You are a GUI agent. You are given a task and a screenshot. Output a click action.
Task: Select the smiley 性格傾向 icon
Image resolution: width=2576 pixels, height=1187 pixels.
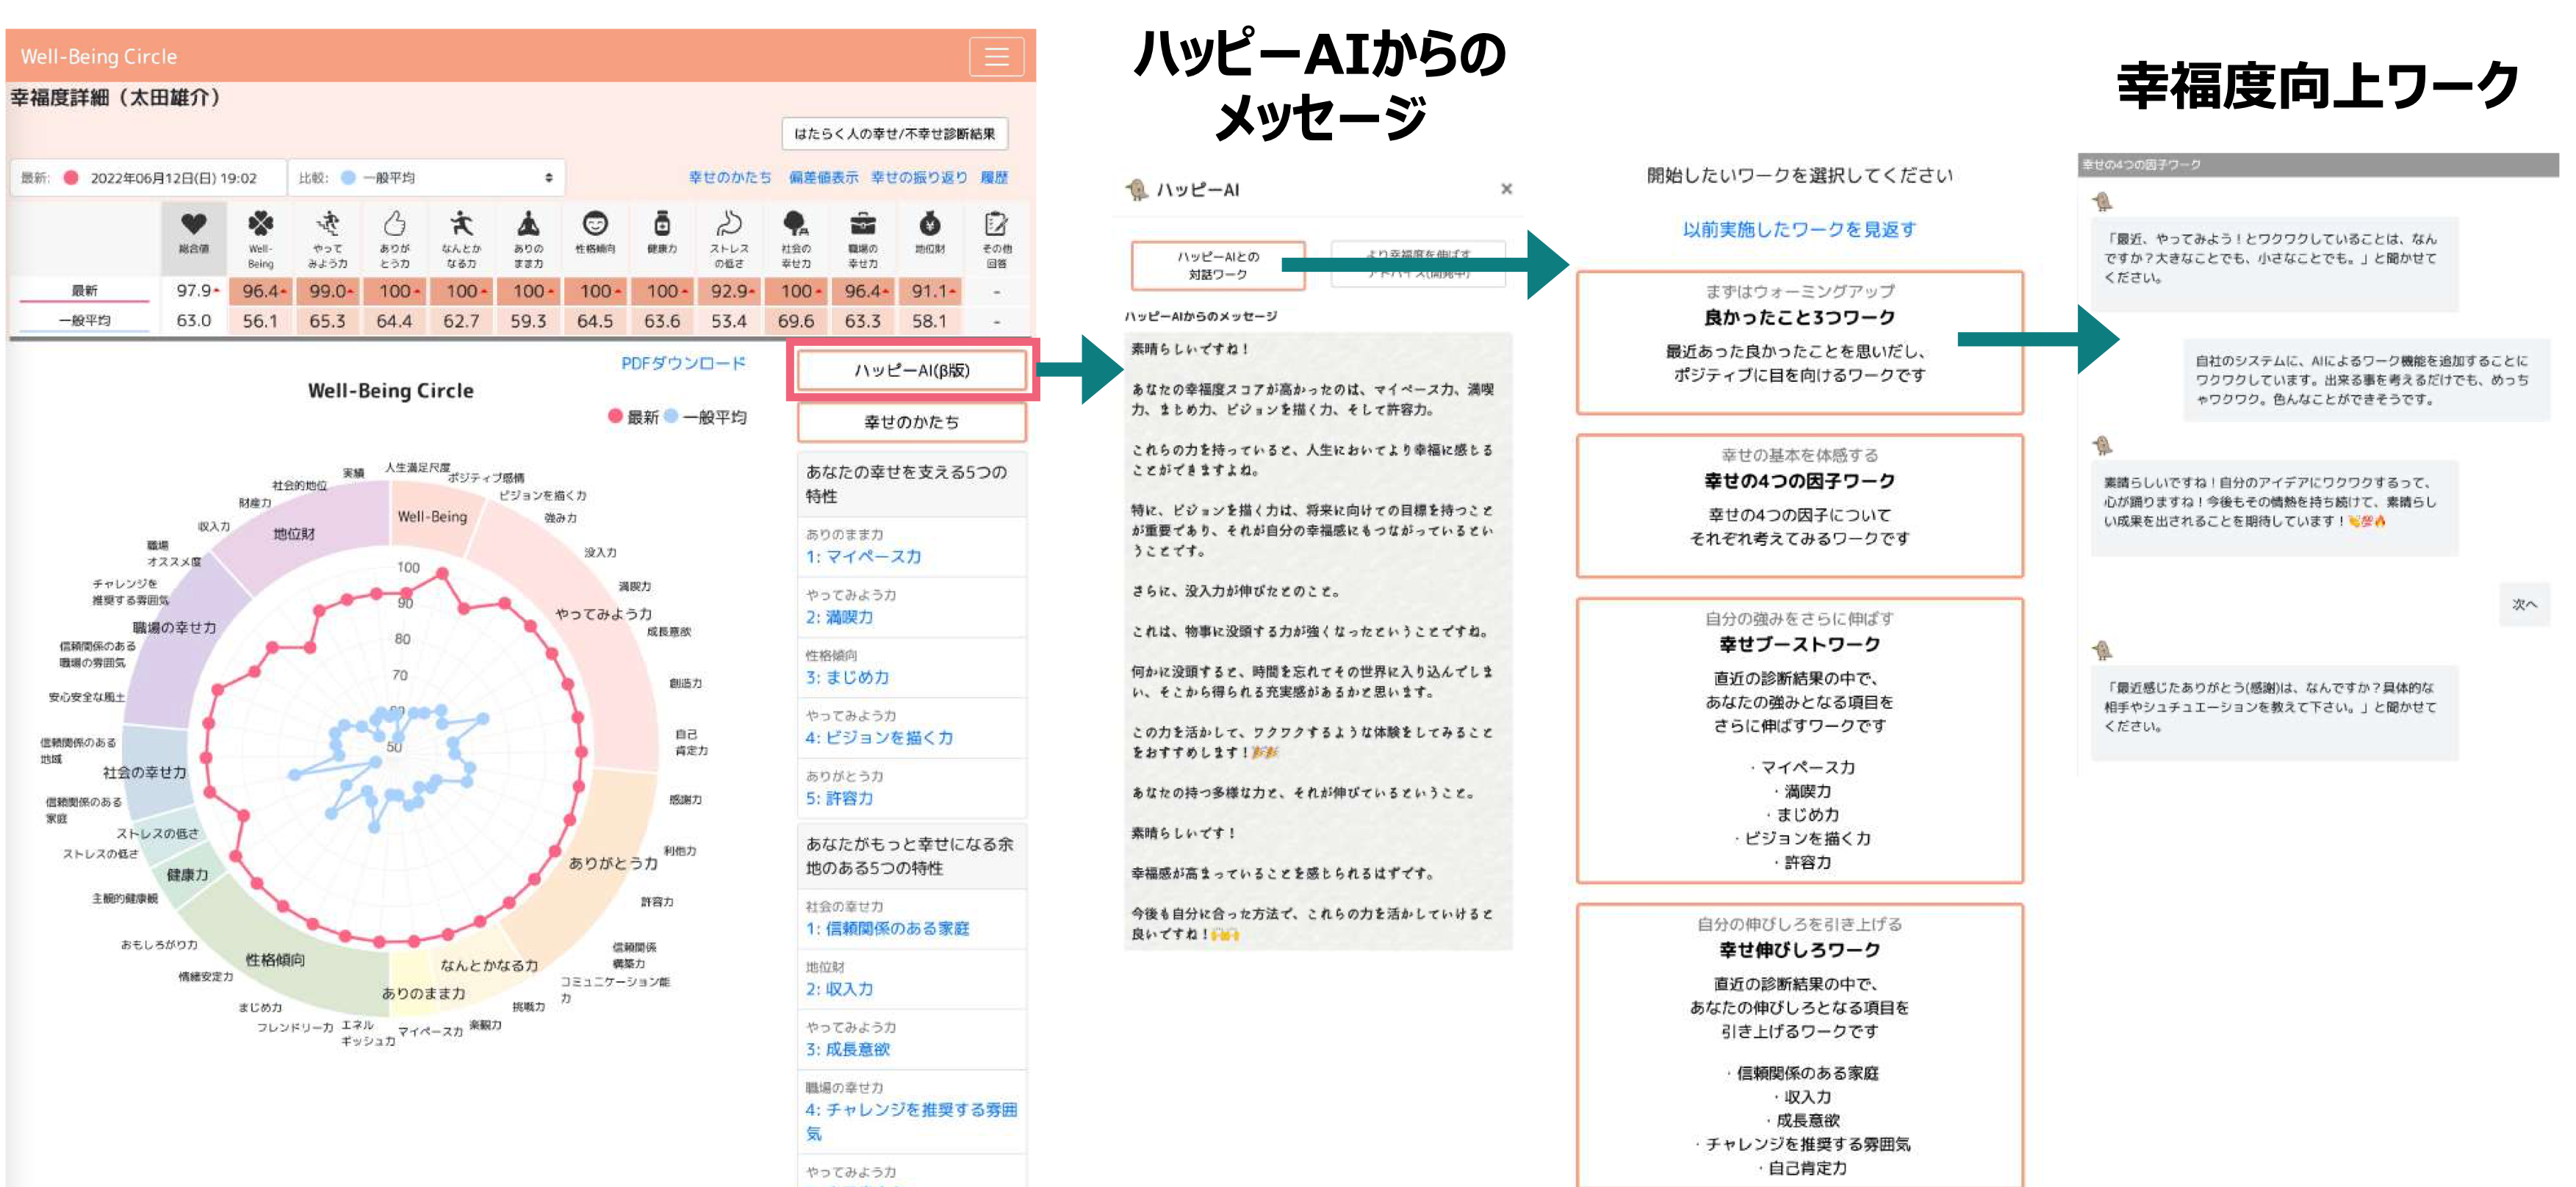click(x=595, y=224)
